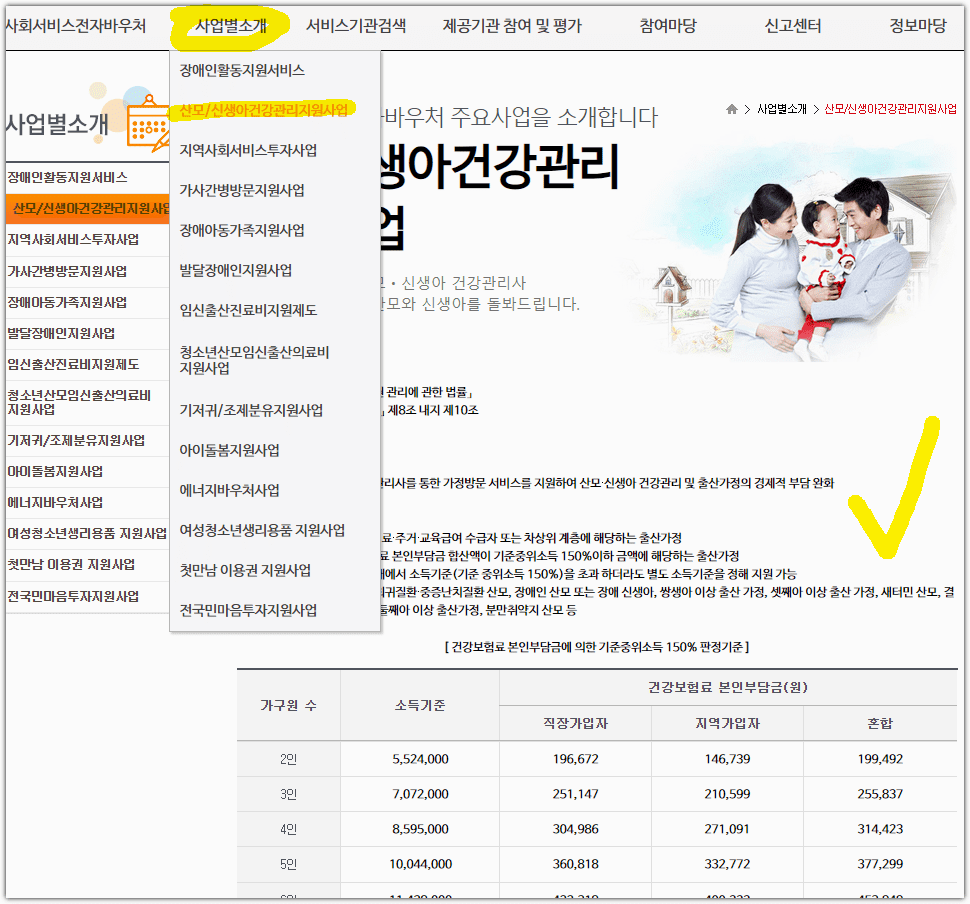Select 임신출산진료비지원제도 sidebar item

74,365
